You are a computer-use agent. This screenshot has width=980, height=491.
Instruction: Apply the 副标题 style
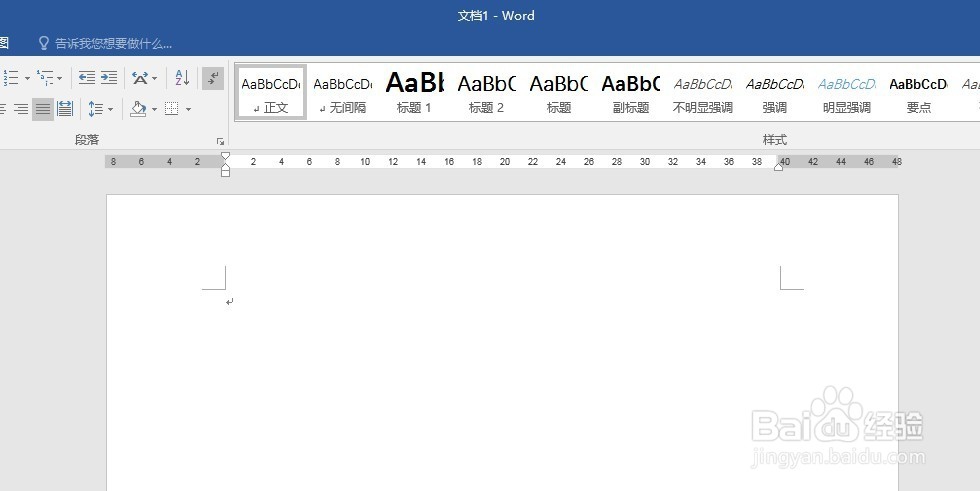[x=631, y=93]
